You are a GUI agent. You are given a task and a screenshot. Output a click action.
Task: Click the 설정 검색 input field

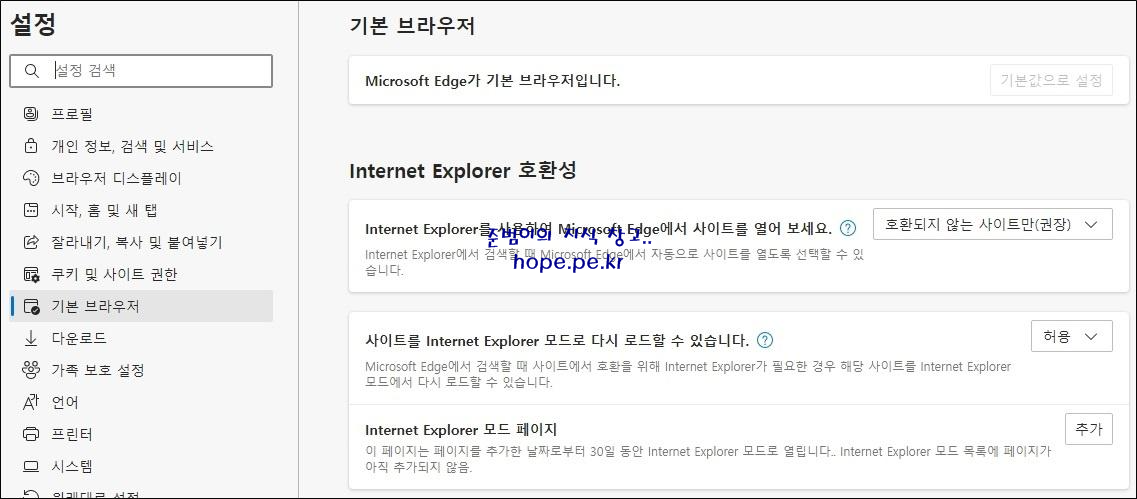[141, 71]
